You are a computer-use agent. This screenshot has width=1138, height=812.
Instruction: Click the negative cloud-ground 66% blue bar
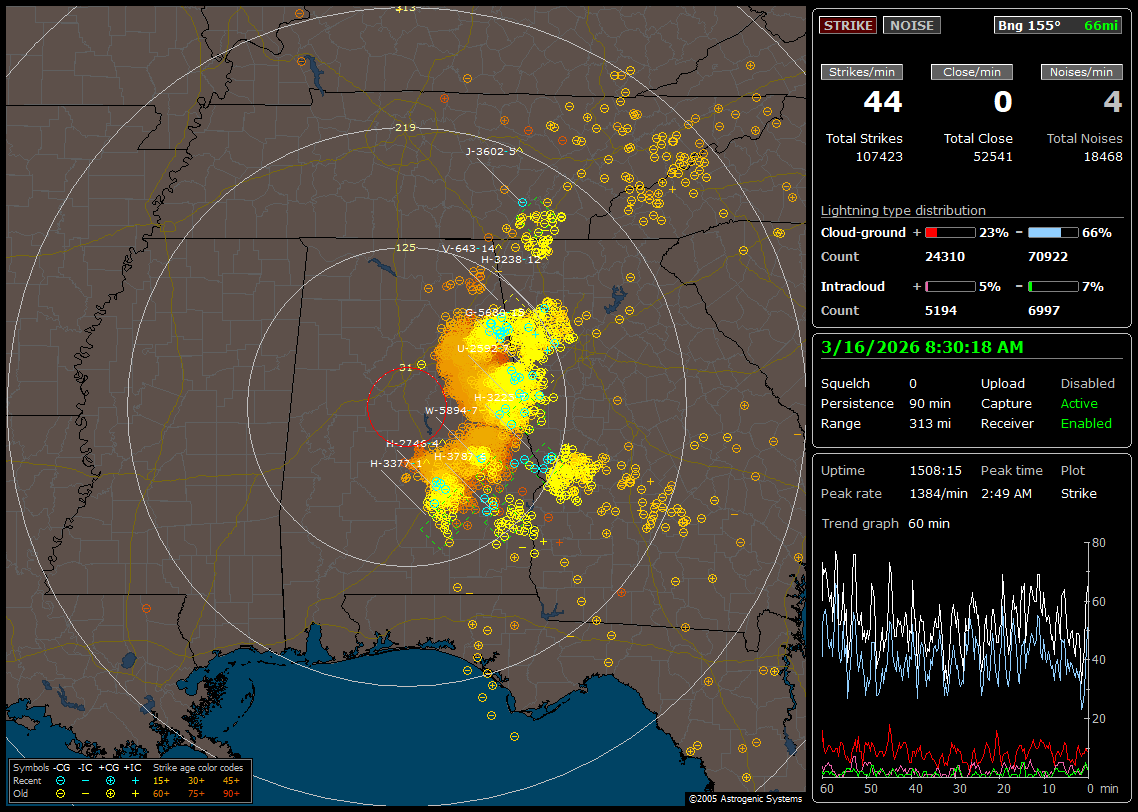pos(1052,232)
